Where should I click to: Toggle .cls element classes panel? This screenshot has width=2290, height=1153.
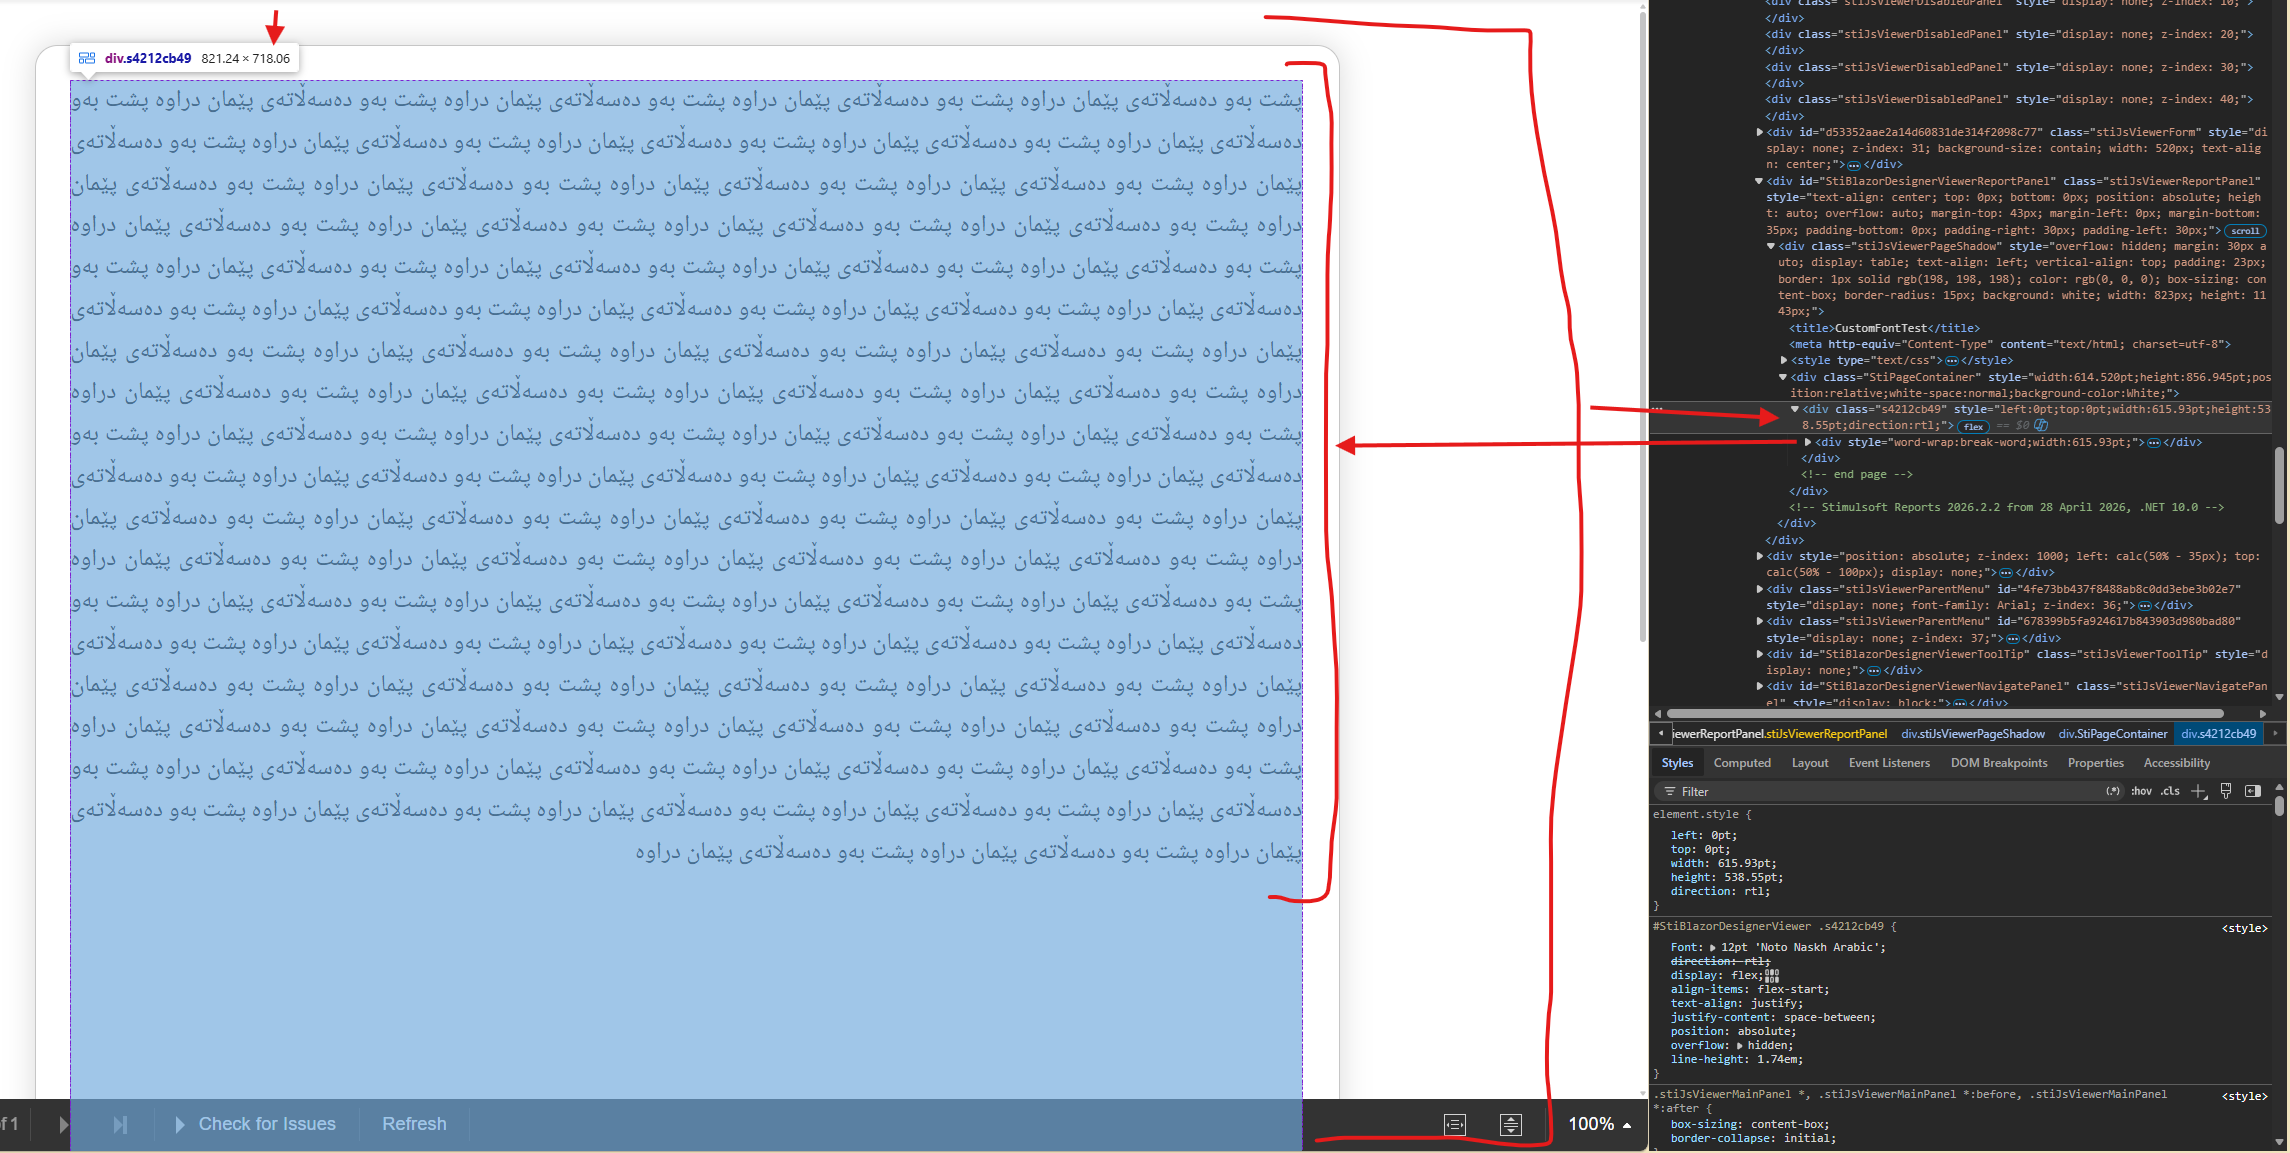coord(2170,791)
